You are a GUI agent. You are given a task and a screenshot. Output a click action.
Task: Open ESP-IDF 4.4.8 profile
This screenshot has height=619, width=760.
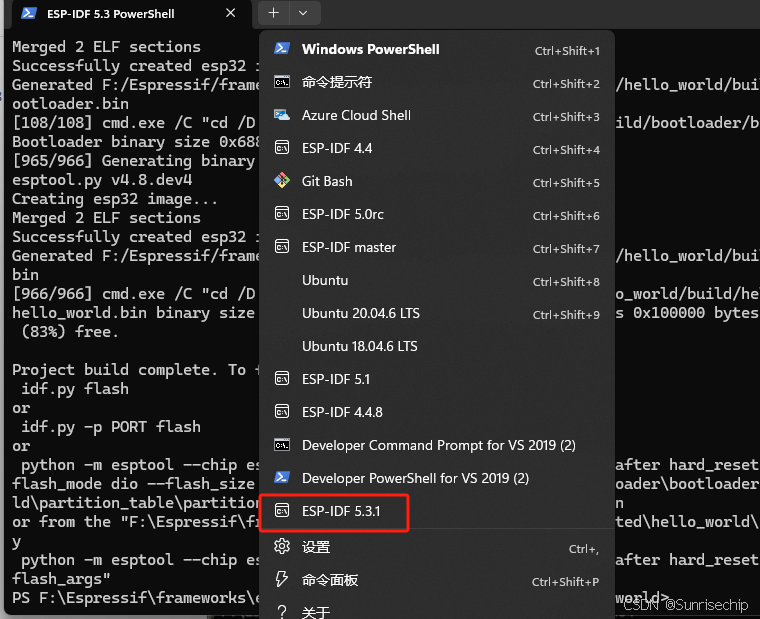coord(437,412)
